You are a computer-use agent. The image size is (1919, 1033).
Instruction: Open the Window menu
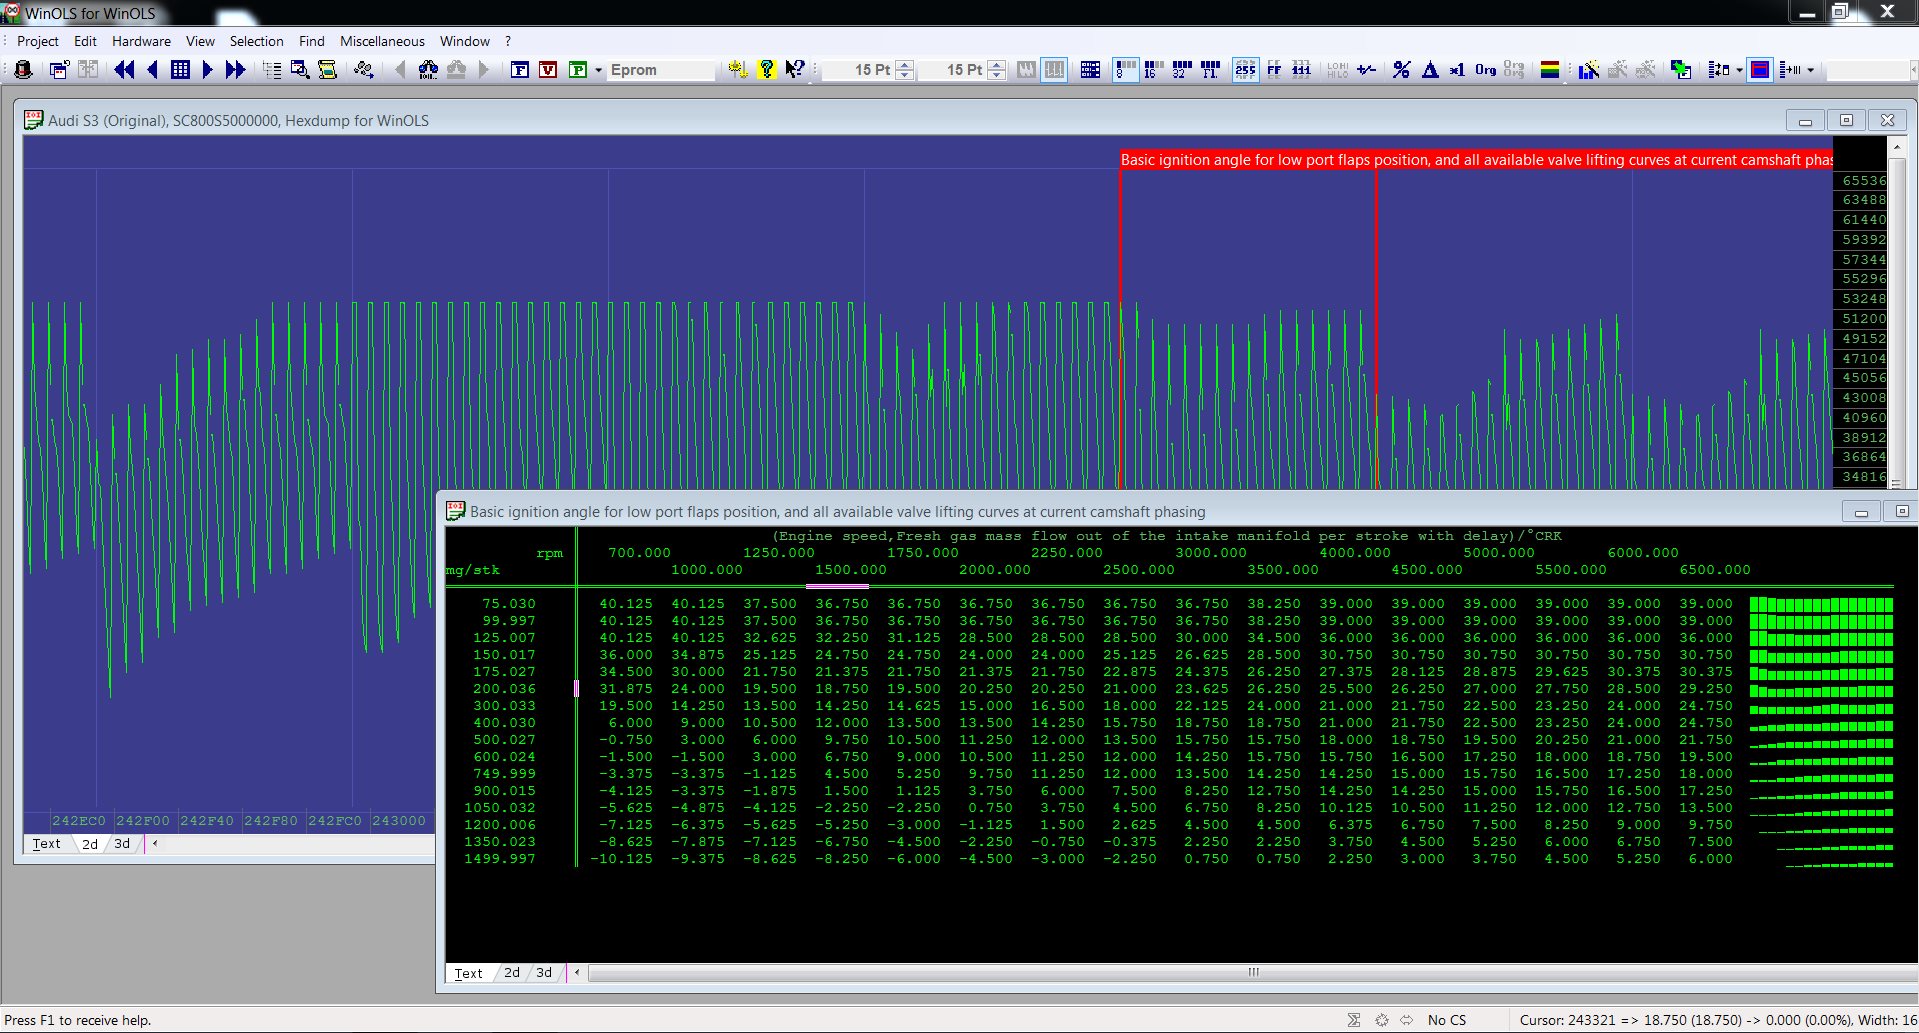(x=465, y=41)
